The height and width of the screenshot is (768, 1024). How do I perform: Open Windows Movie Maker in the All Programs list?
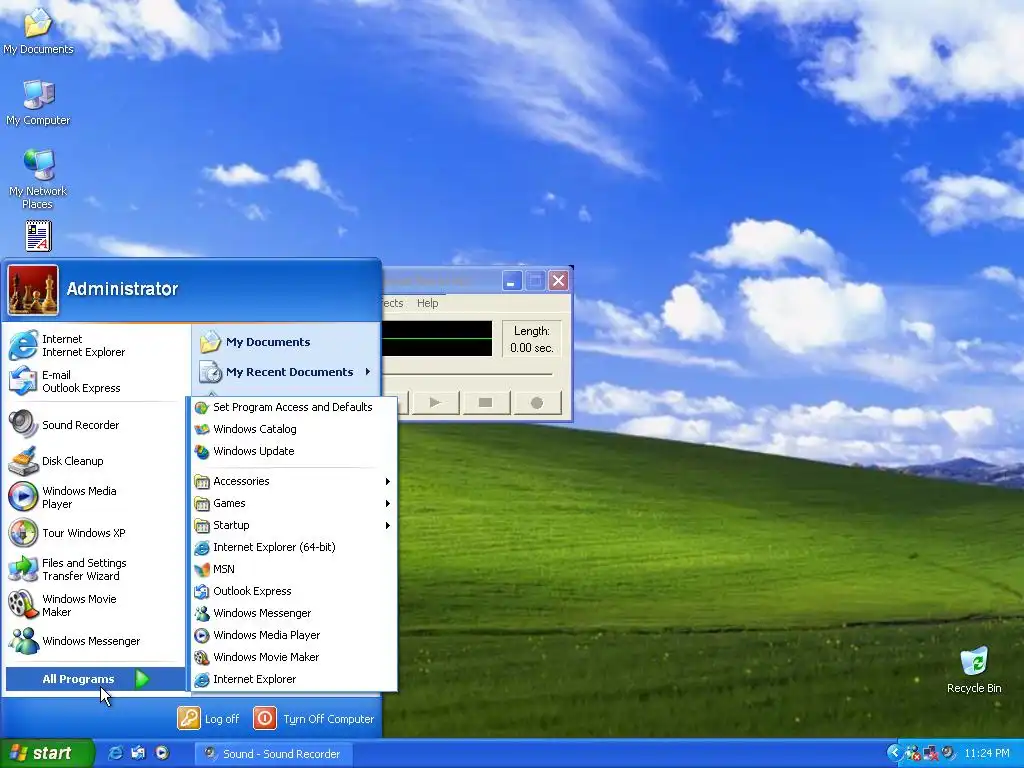tap(293, 657)
